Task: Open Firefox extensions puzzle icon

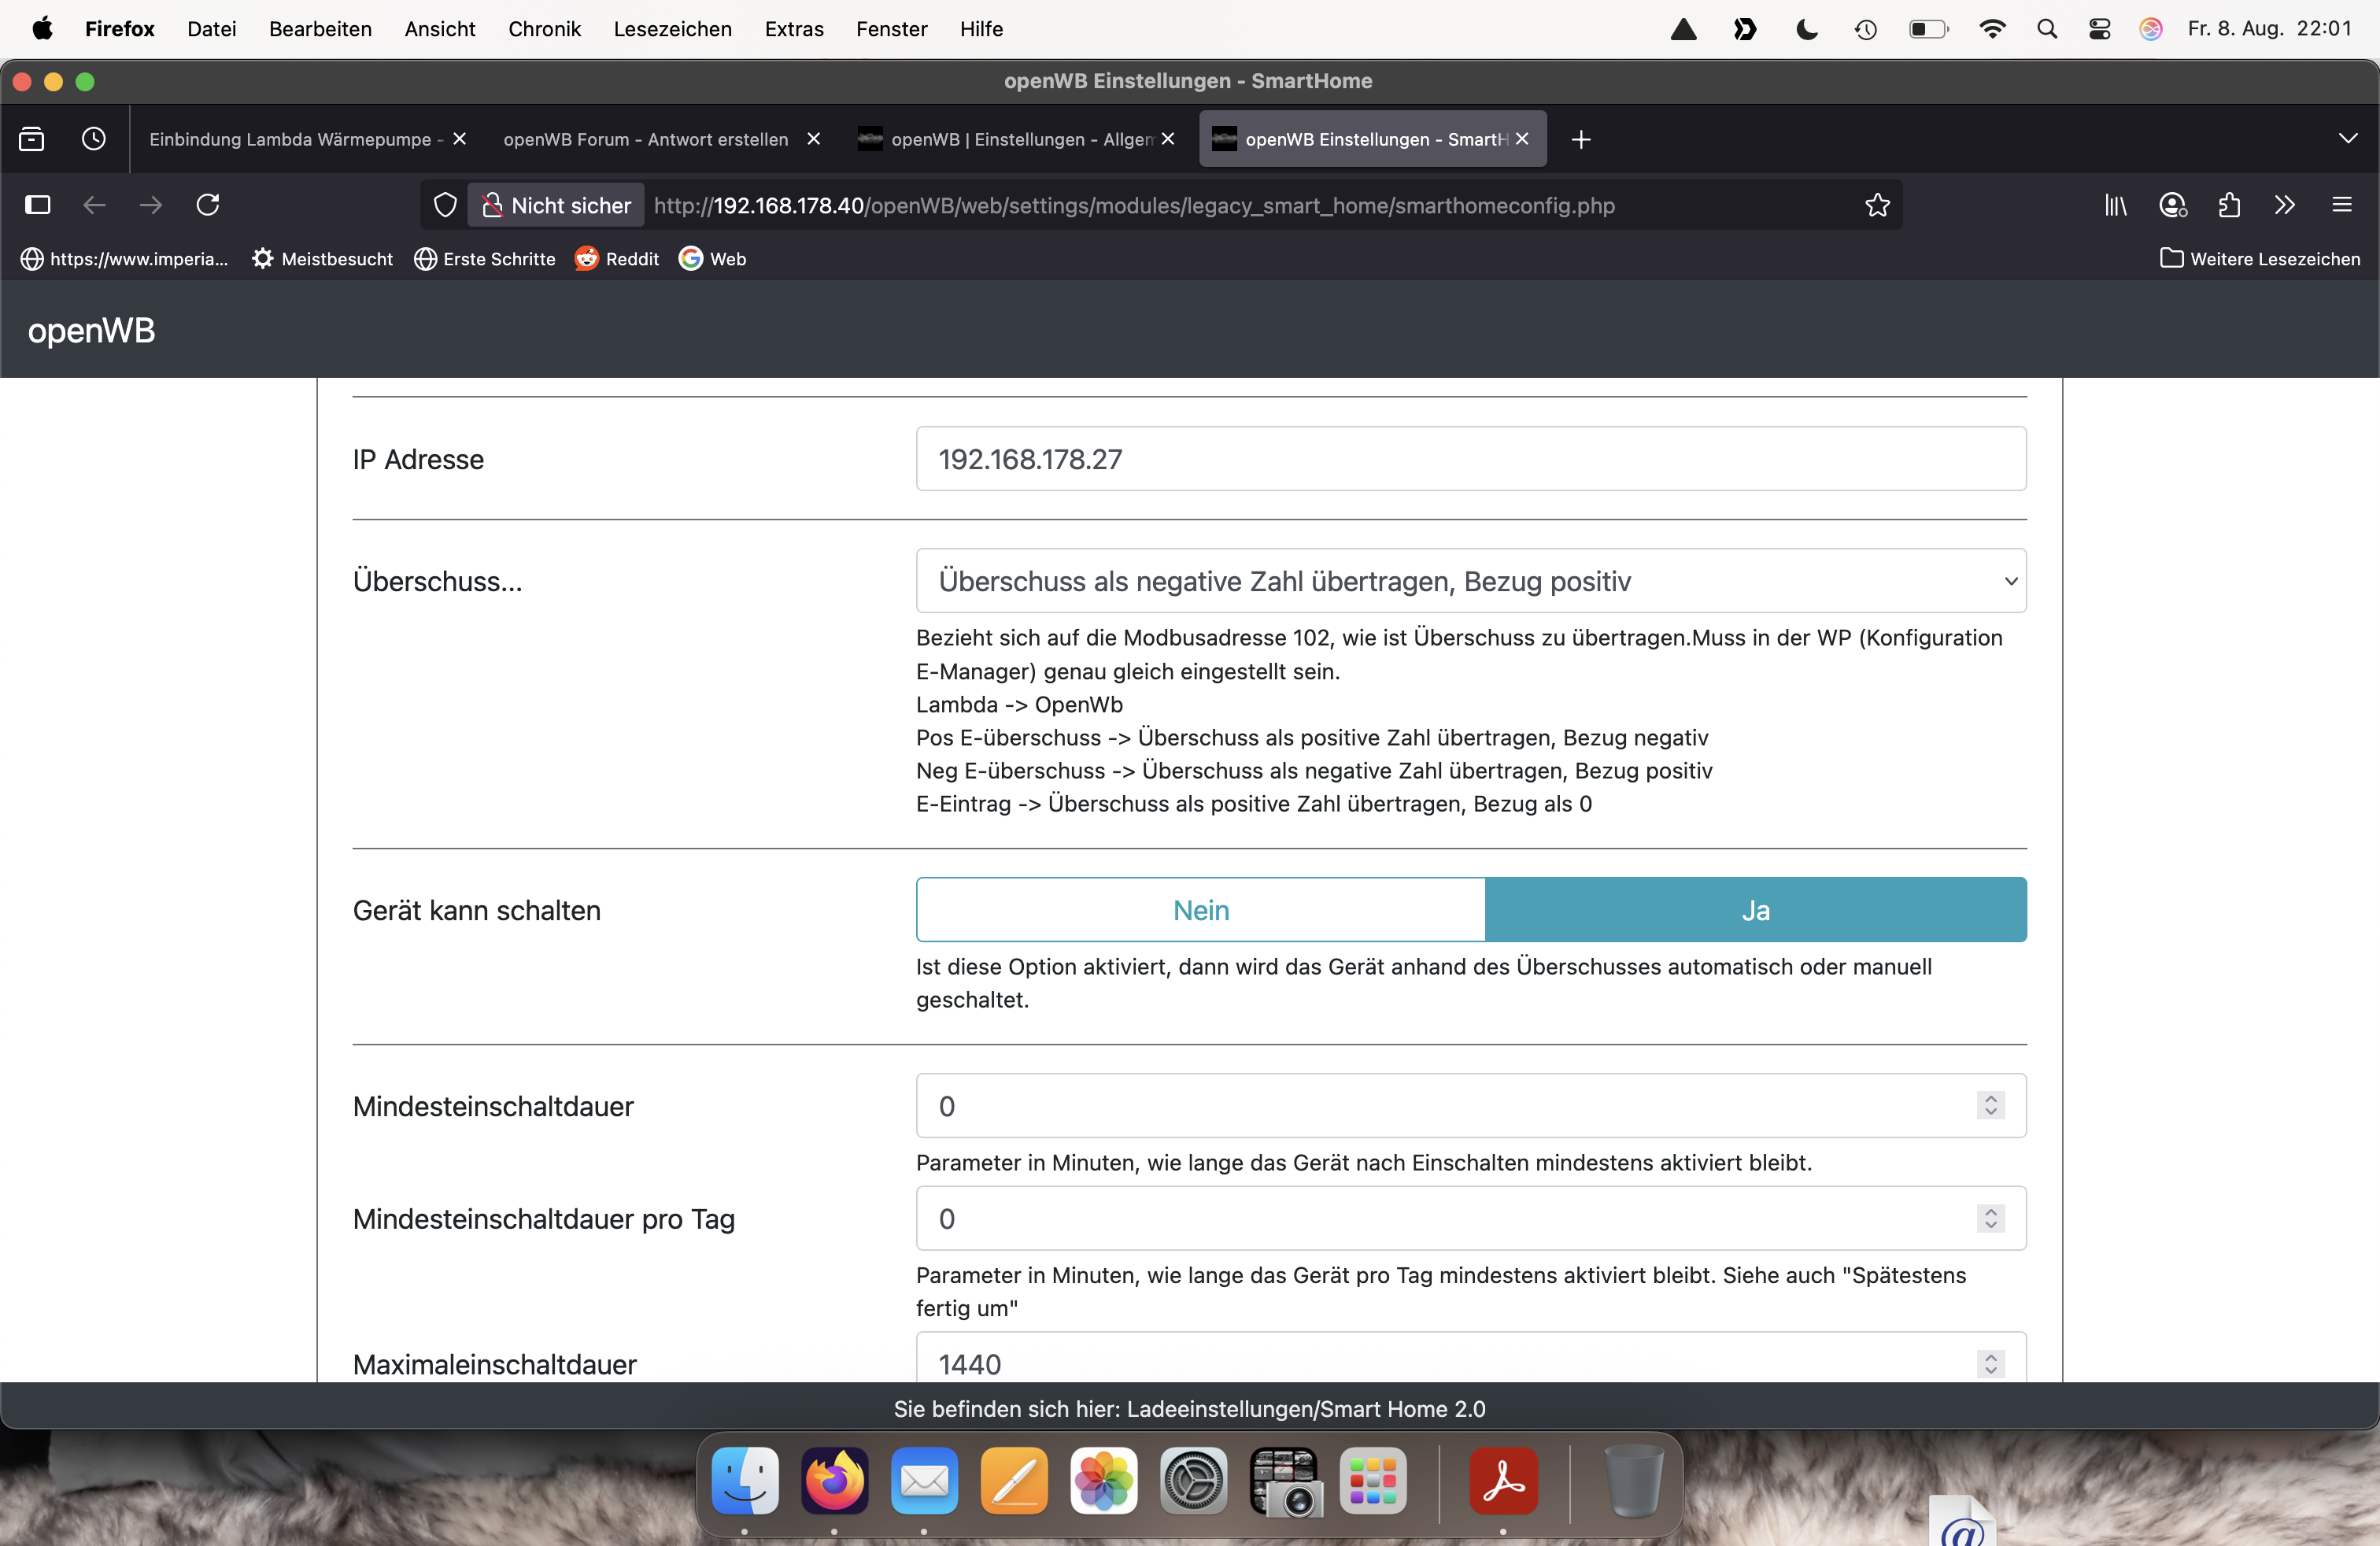Action: click(2229, 205)
